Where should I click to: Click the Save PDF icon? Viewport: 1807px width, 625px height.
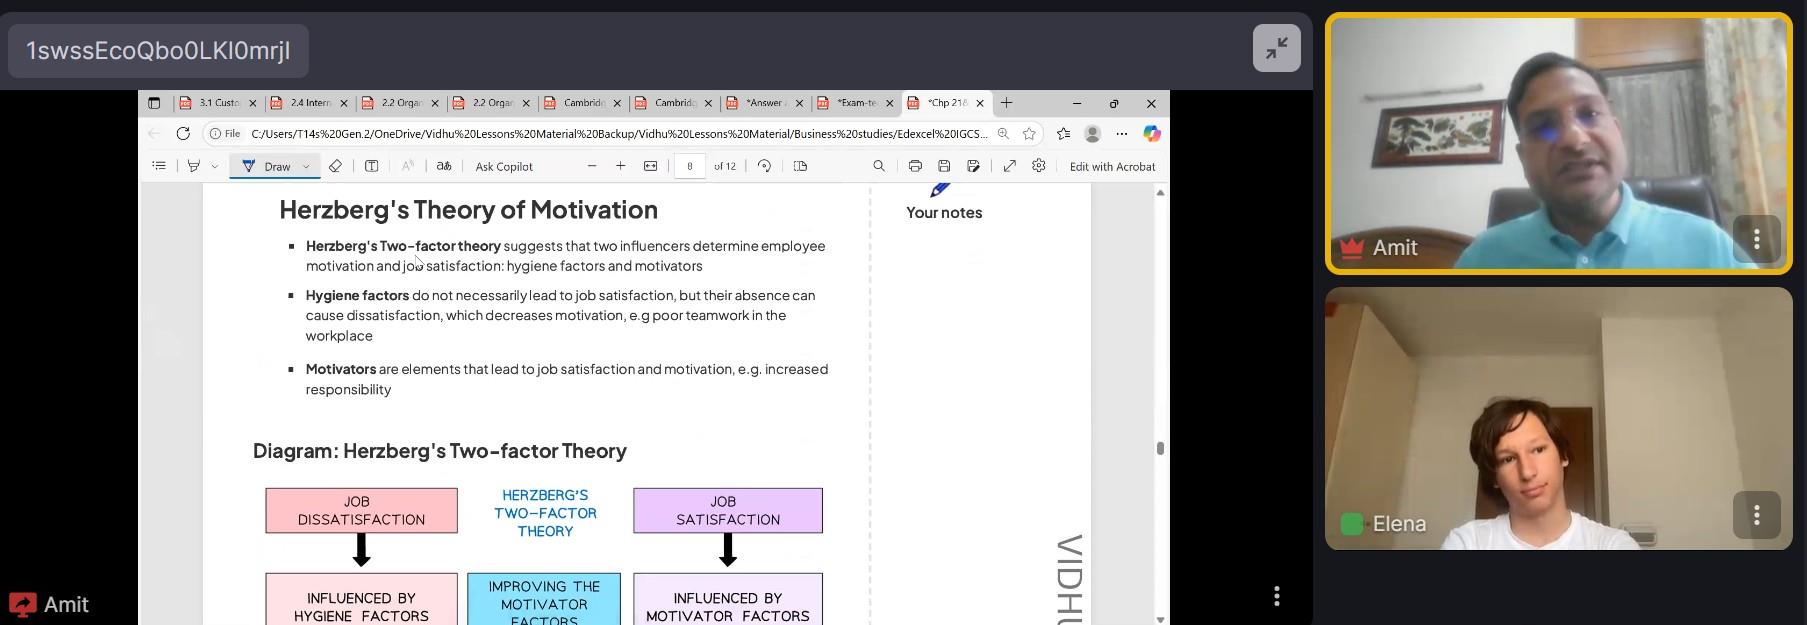(x=943, y=166)
